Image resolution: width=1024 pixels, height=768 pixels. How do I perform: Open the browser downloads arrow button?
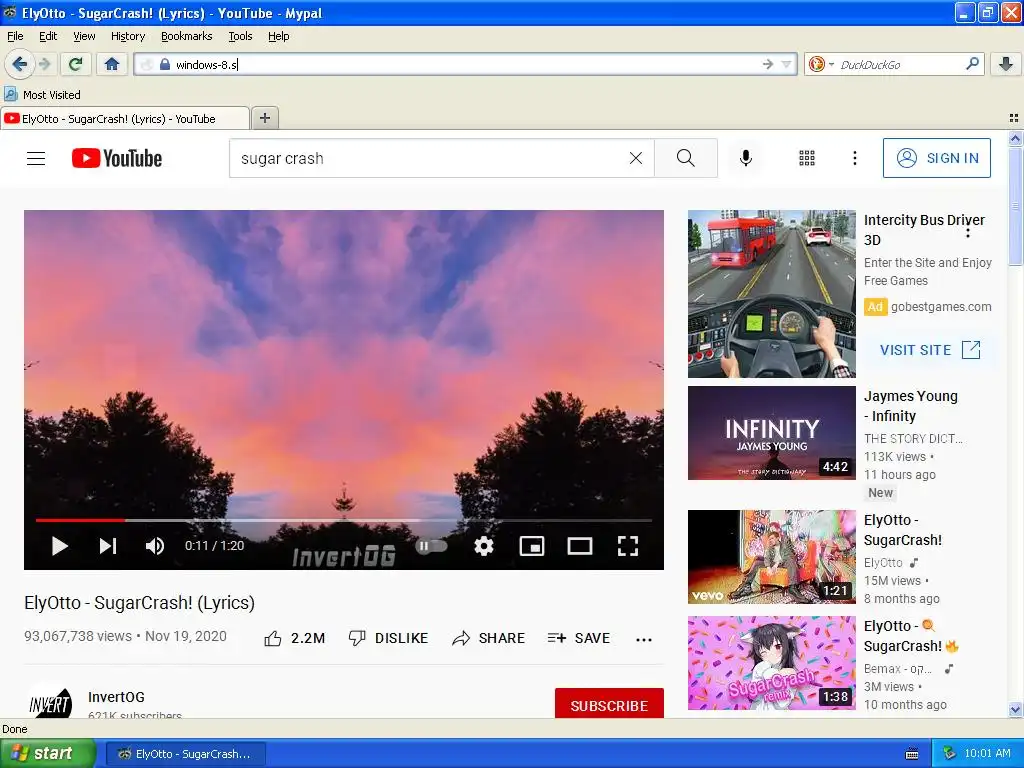1006,64
